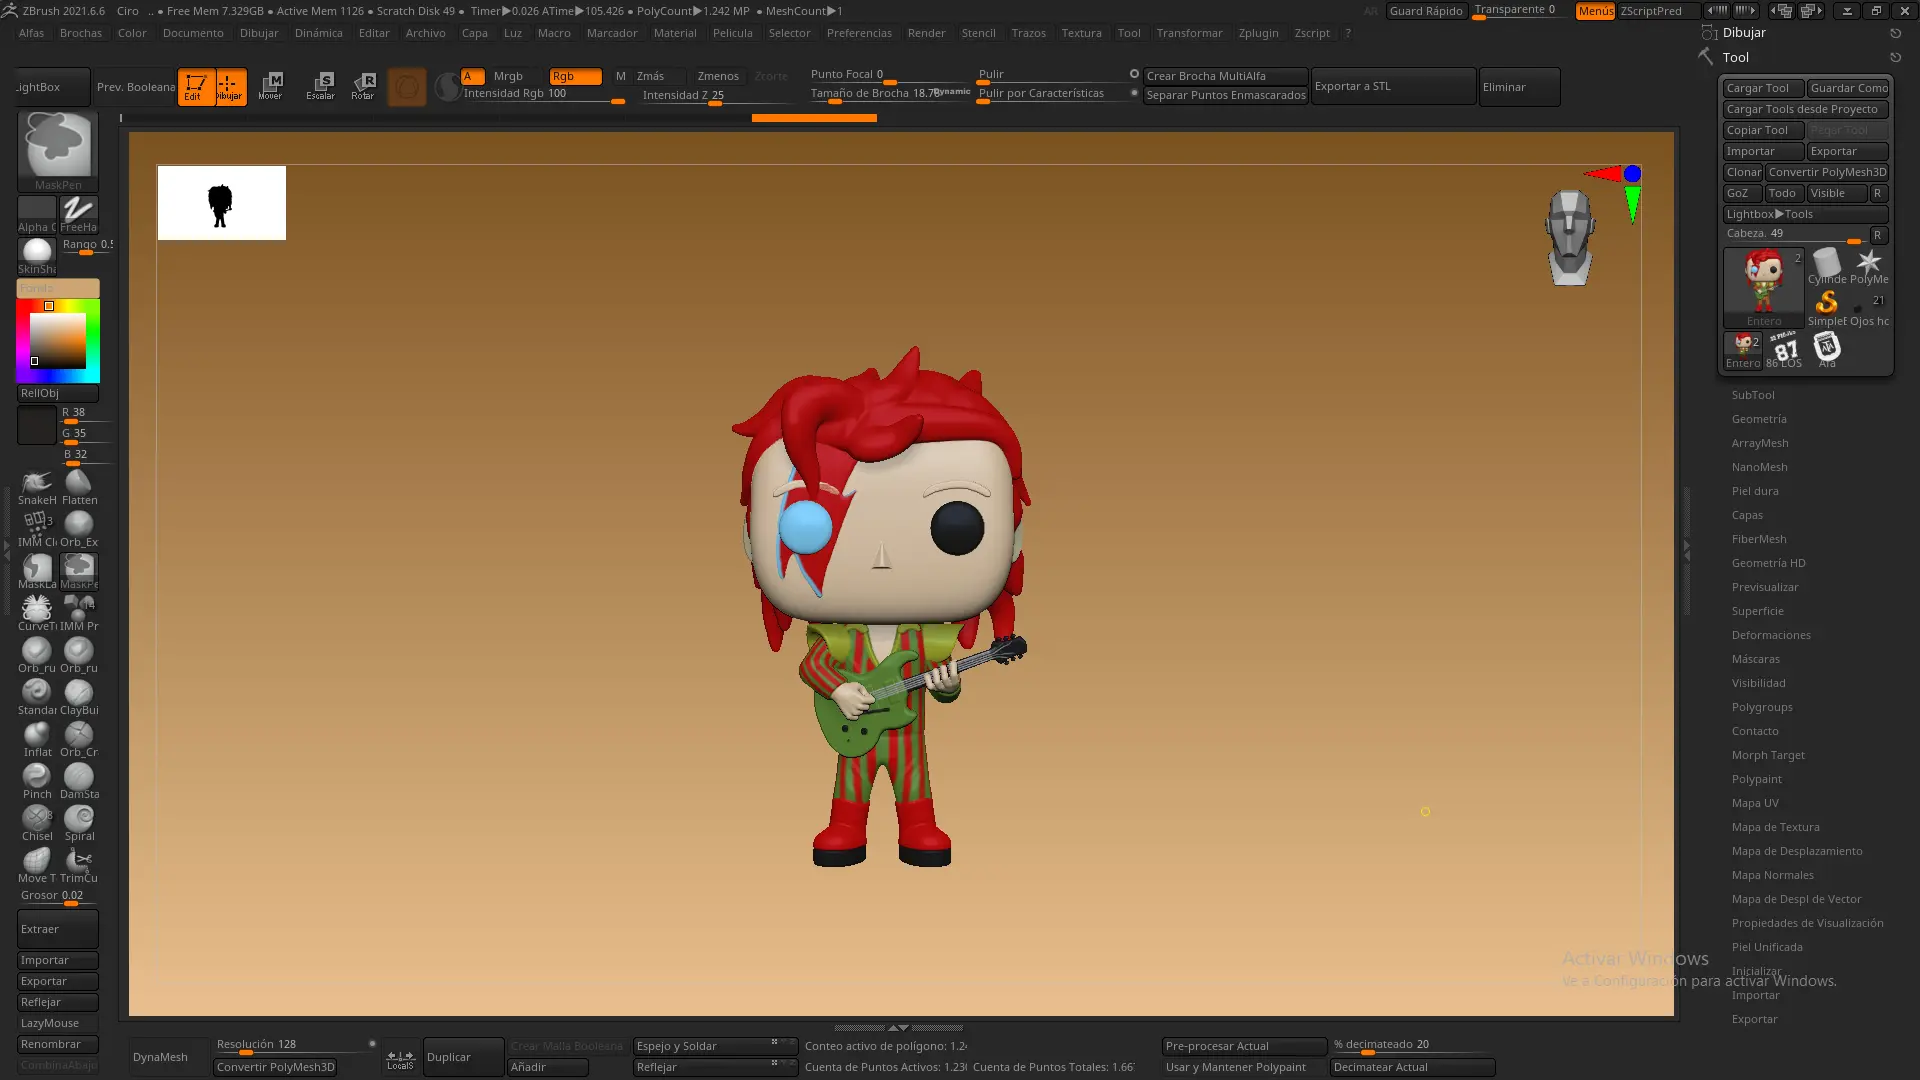Click the Guard Rápido button
Screen dimensions: 1920x1080
pos(1426,11)
